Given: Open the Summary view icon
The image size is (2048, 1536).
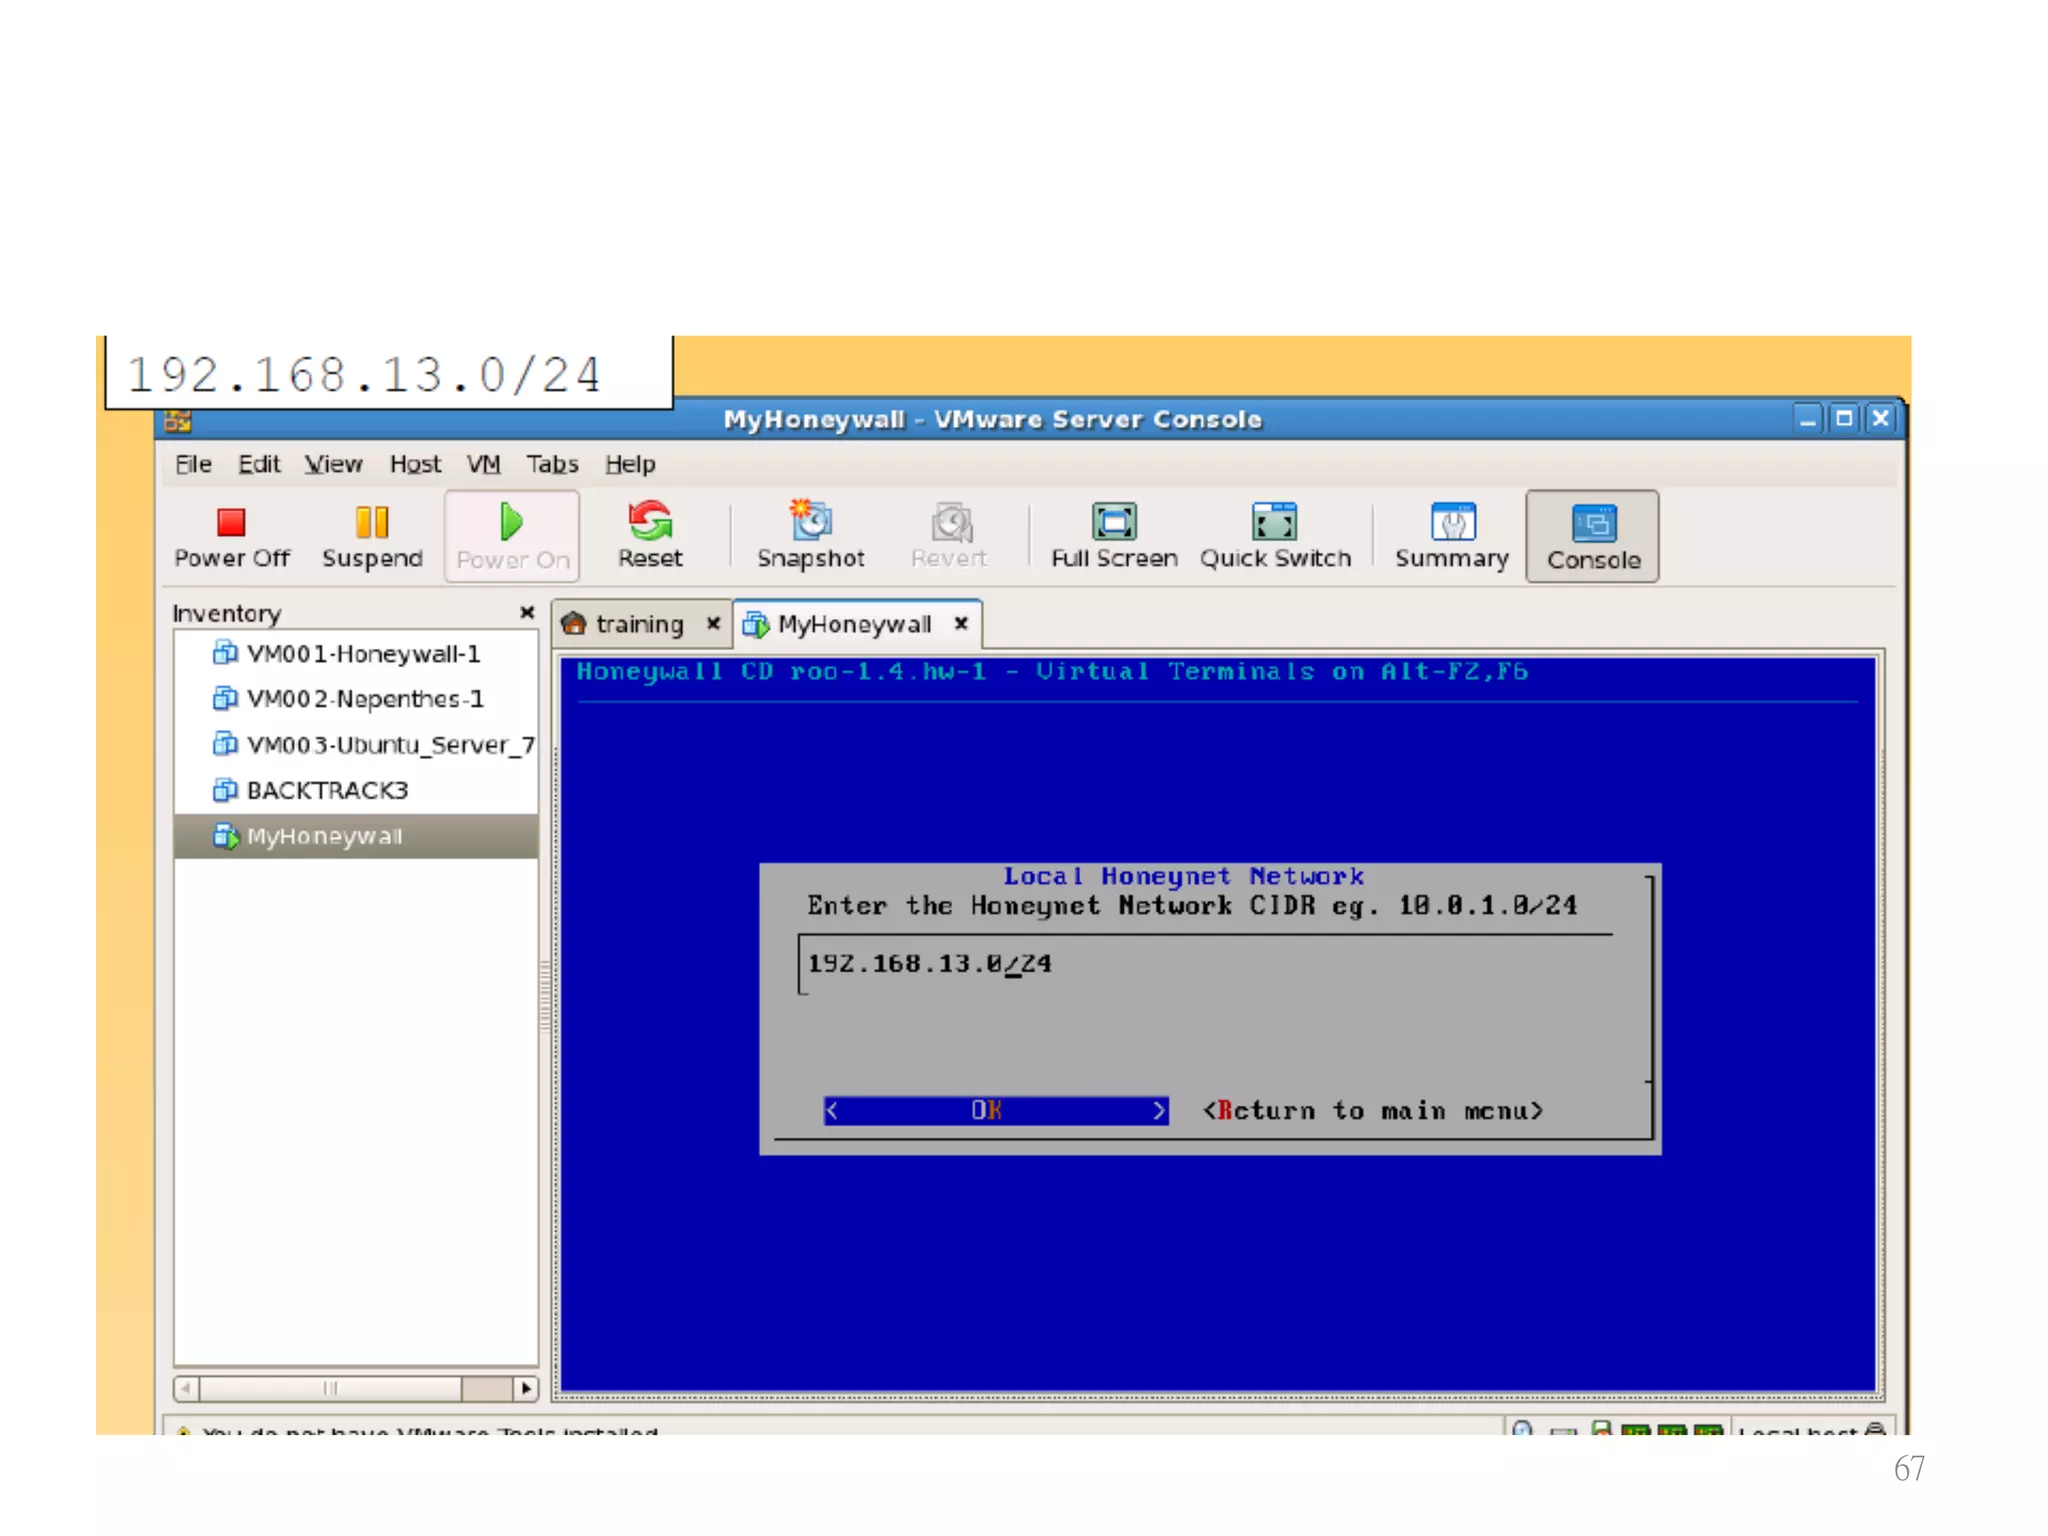Looking at the screenshot, I should pyautogui.click(x=1452, y=523).
